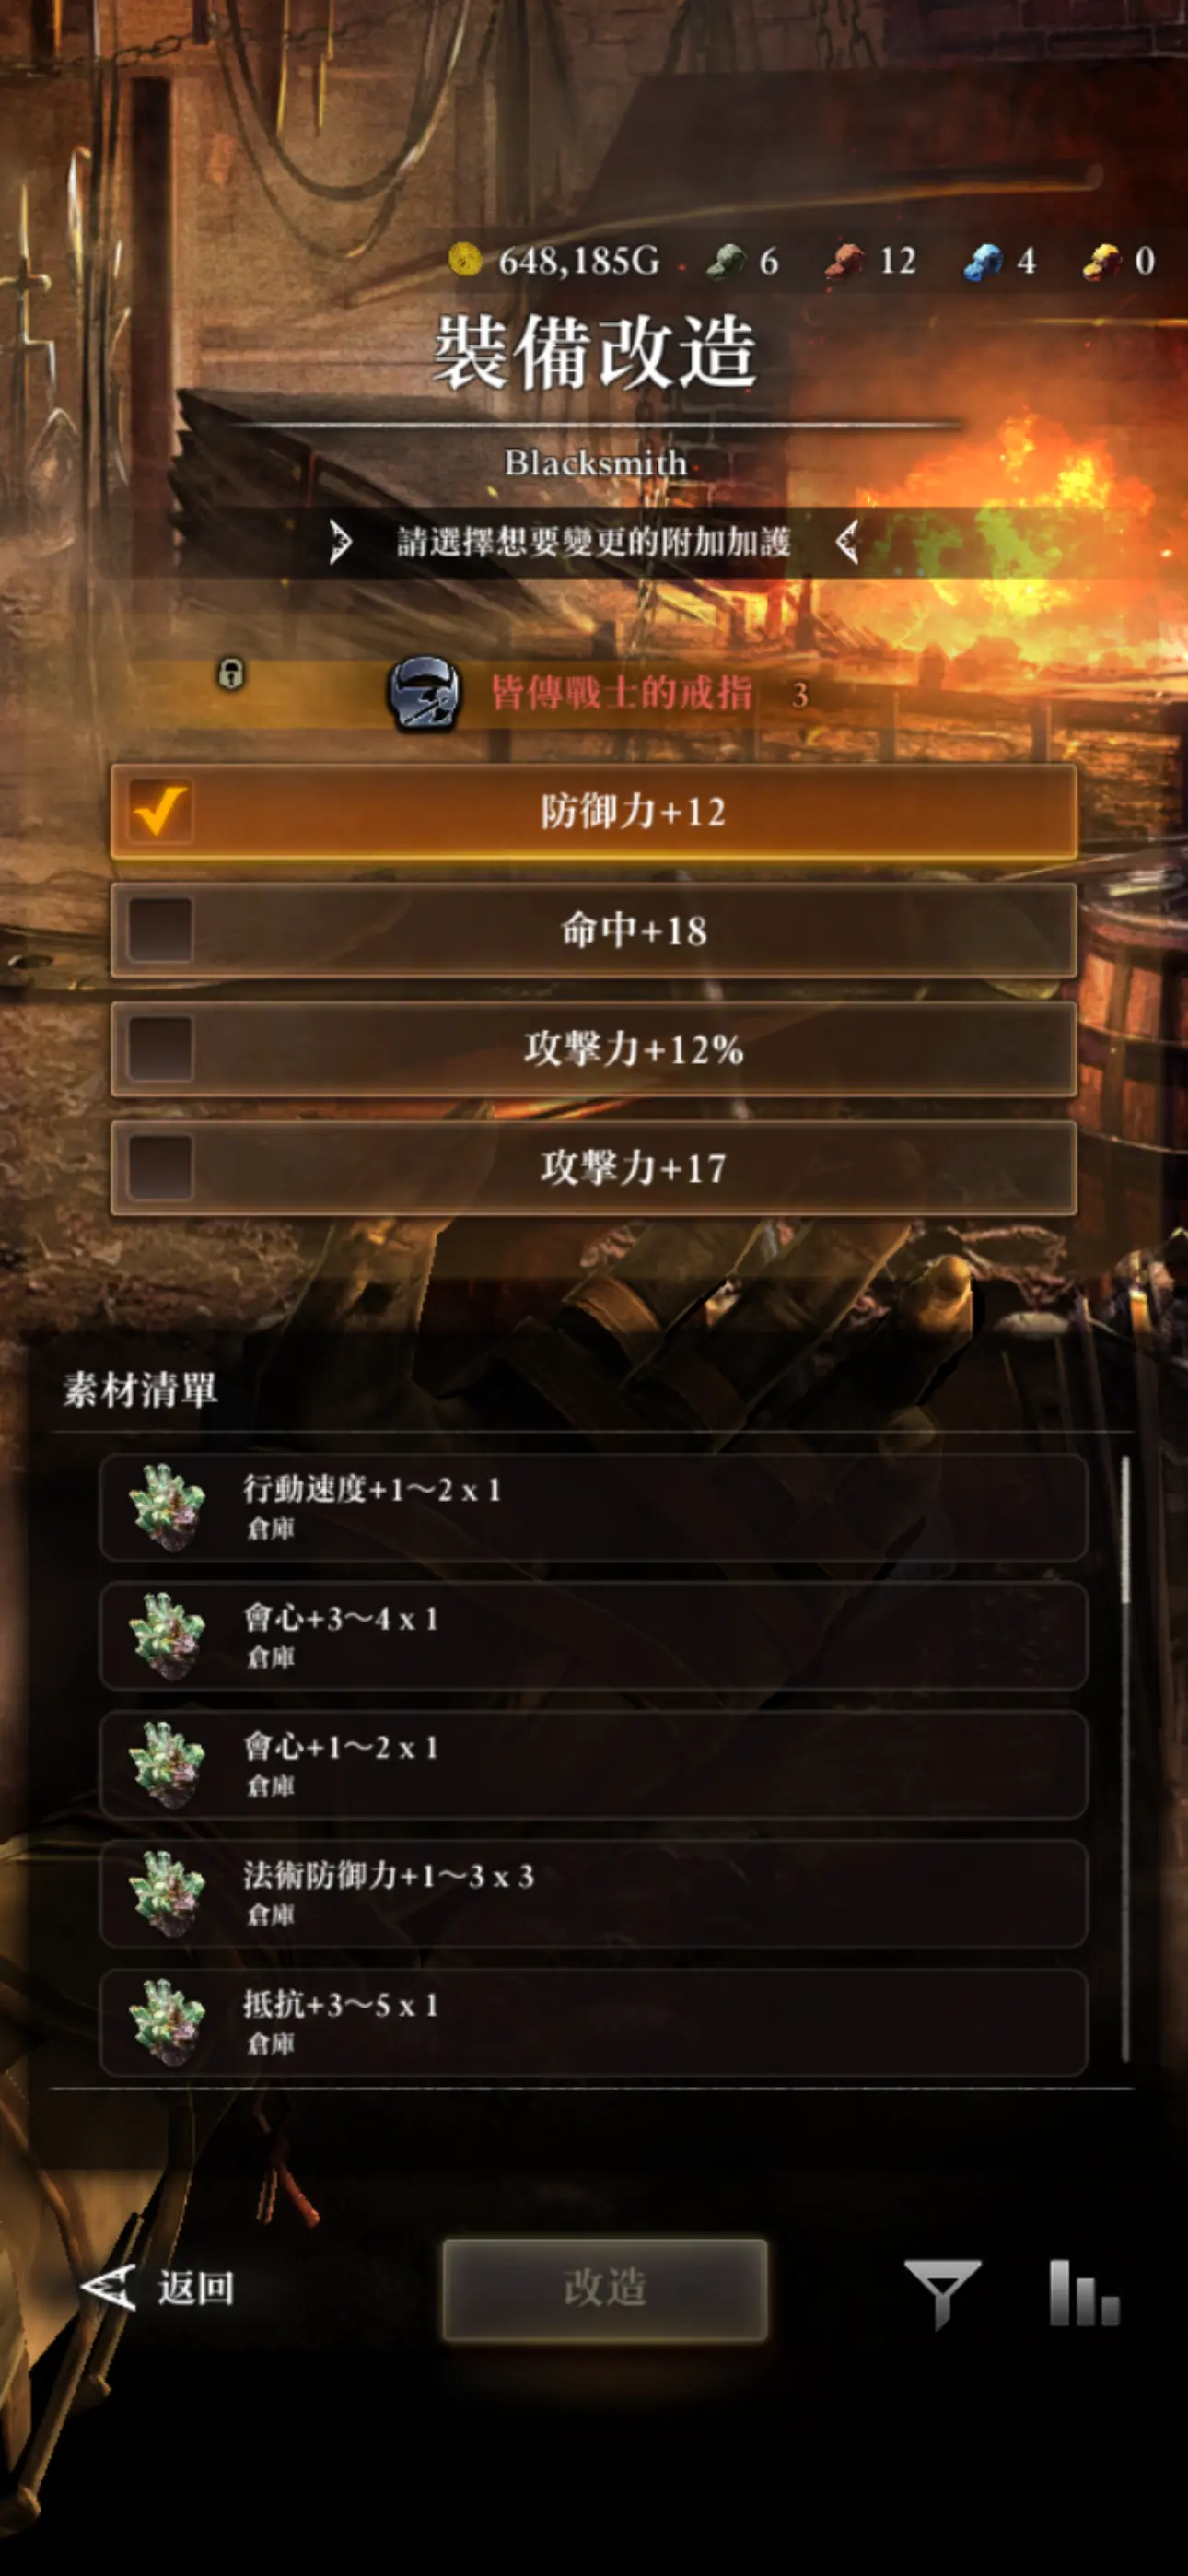Tap the lock icon beside ring name

pyautogui.click(x=231, y=673)
